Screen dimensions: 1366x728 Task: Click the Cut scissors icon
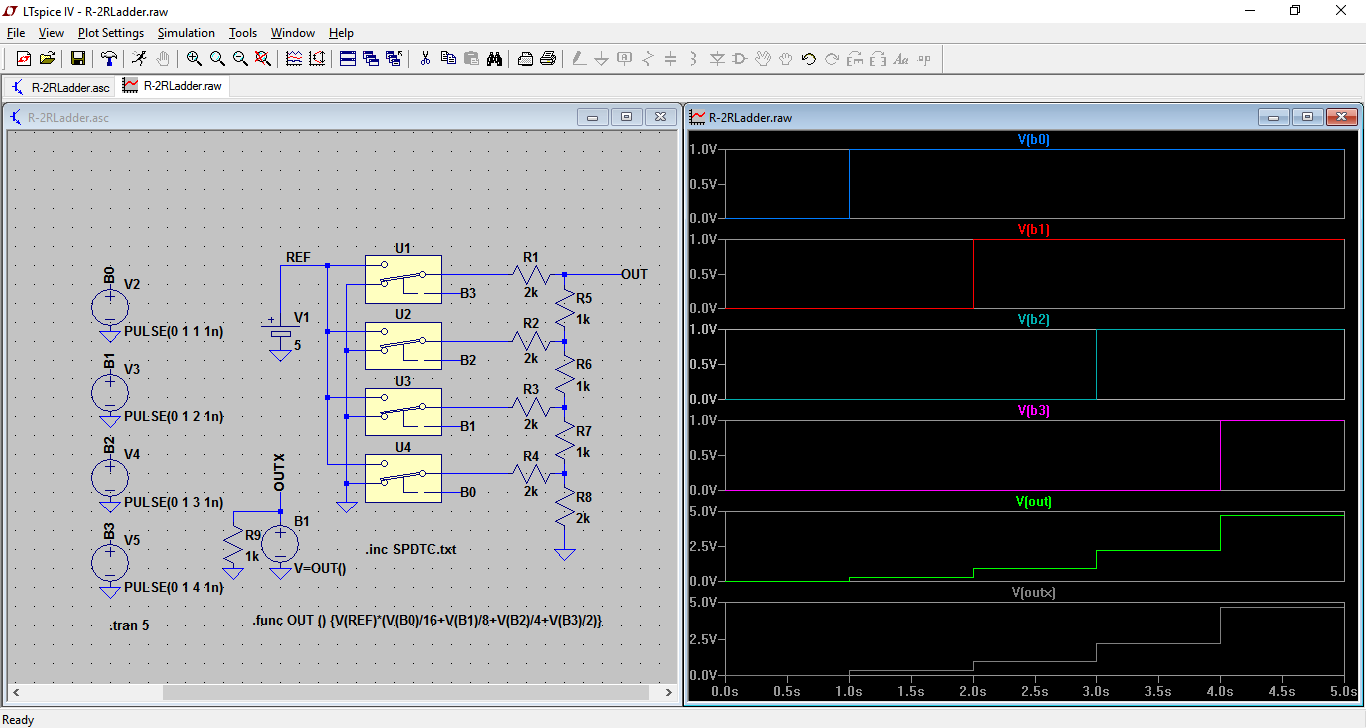click(425, 59)
